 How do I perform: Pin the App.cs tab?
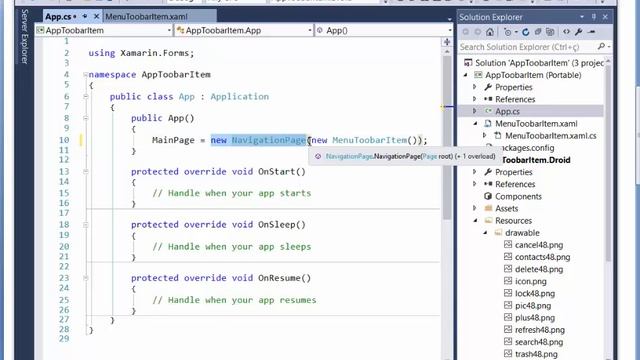(x=85, y=17)
